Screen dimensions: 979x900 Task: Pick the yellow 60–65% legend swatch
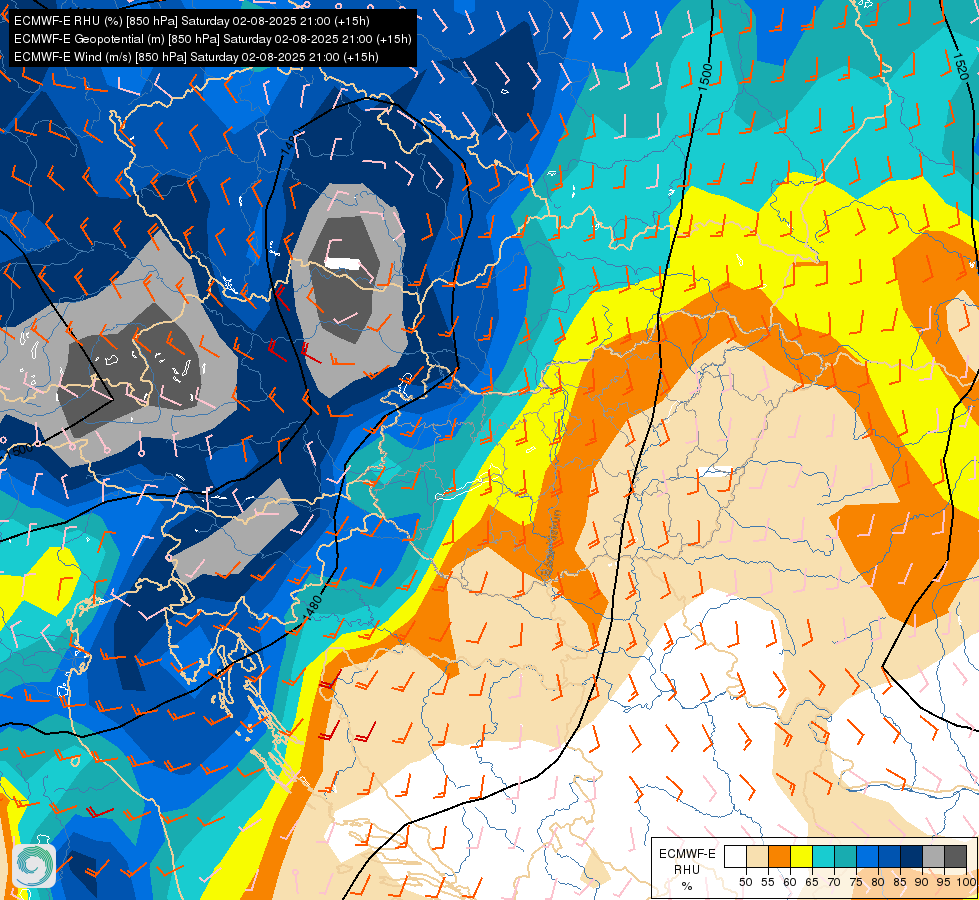click(x=801, y=856)
